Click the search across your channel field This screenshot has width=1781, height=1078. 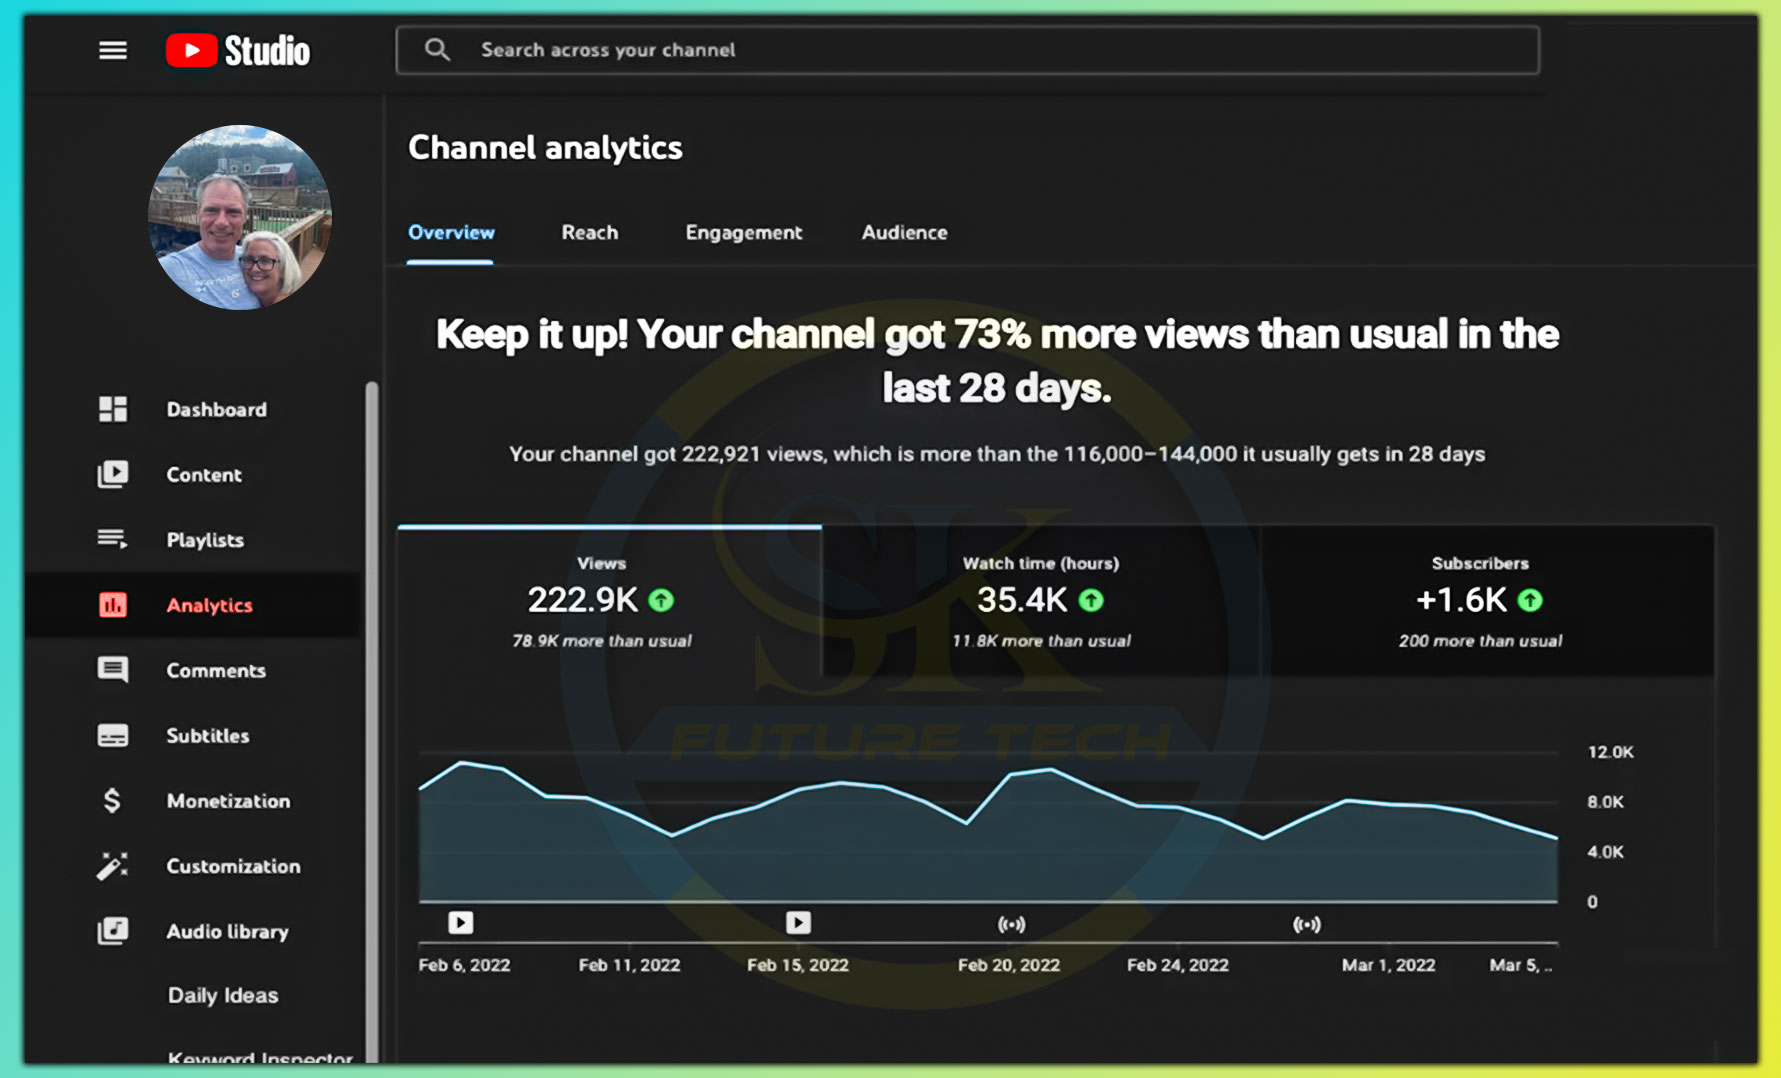pyautogui.click(x=967, y=50)
